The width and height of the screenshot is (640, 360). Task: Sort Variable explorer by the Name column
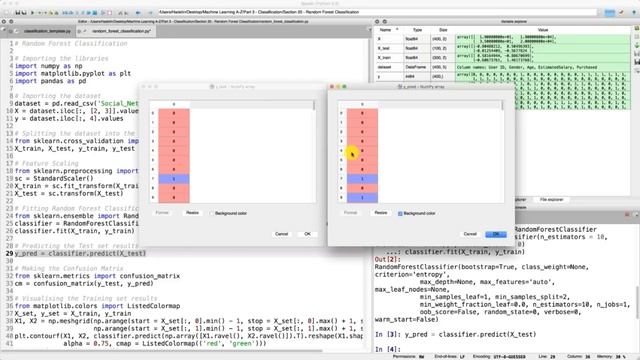coord(385,30)
